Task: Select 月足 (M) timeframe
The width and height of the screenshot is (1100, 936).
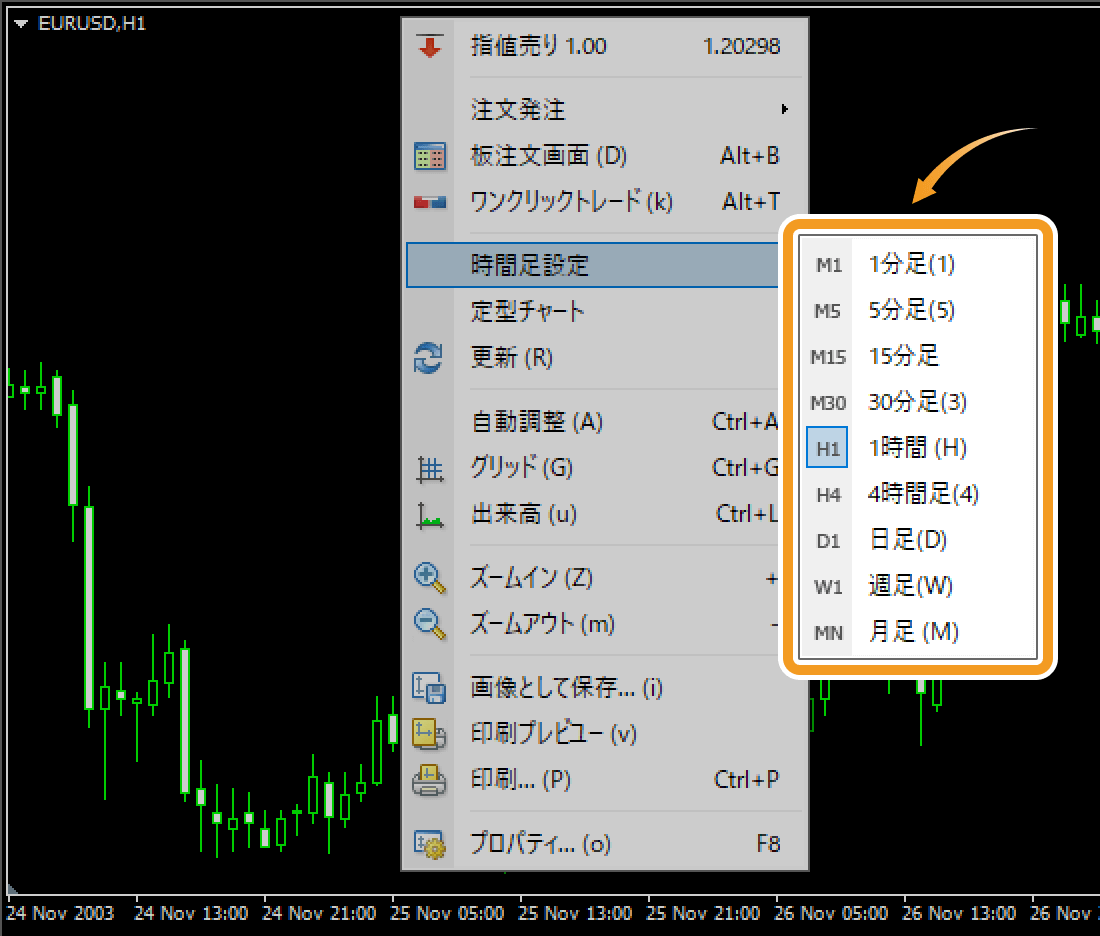Action: [x=918, y=632]
